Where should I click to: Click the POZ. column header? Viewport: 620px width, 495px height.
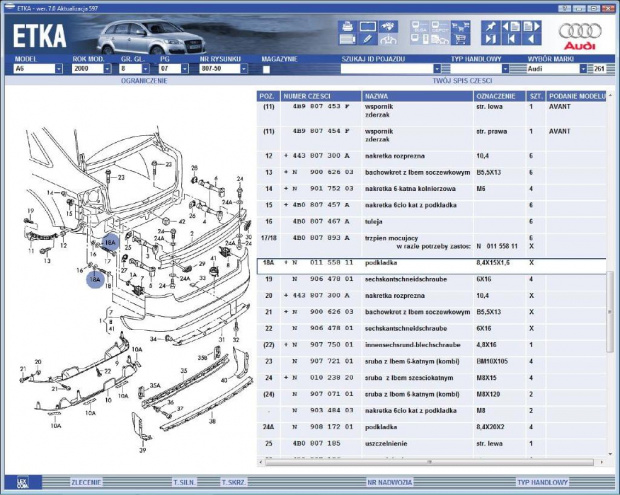point(268,96)
